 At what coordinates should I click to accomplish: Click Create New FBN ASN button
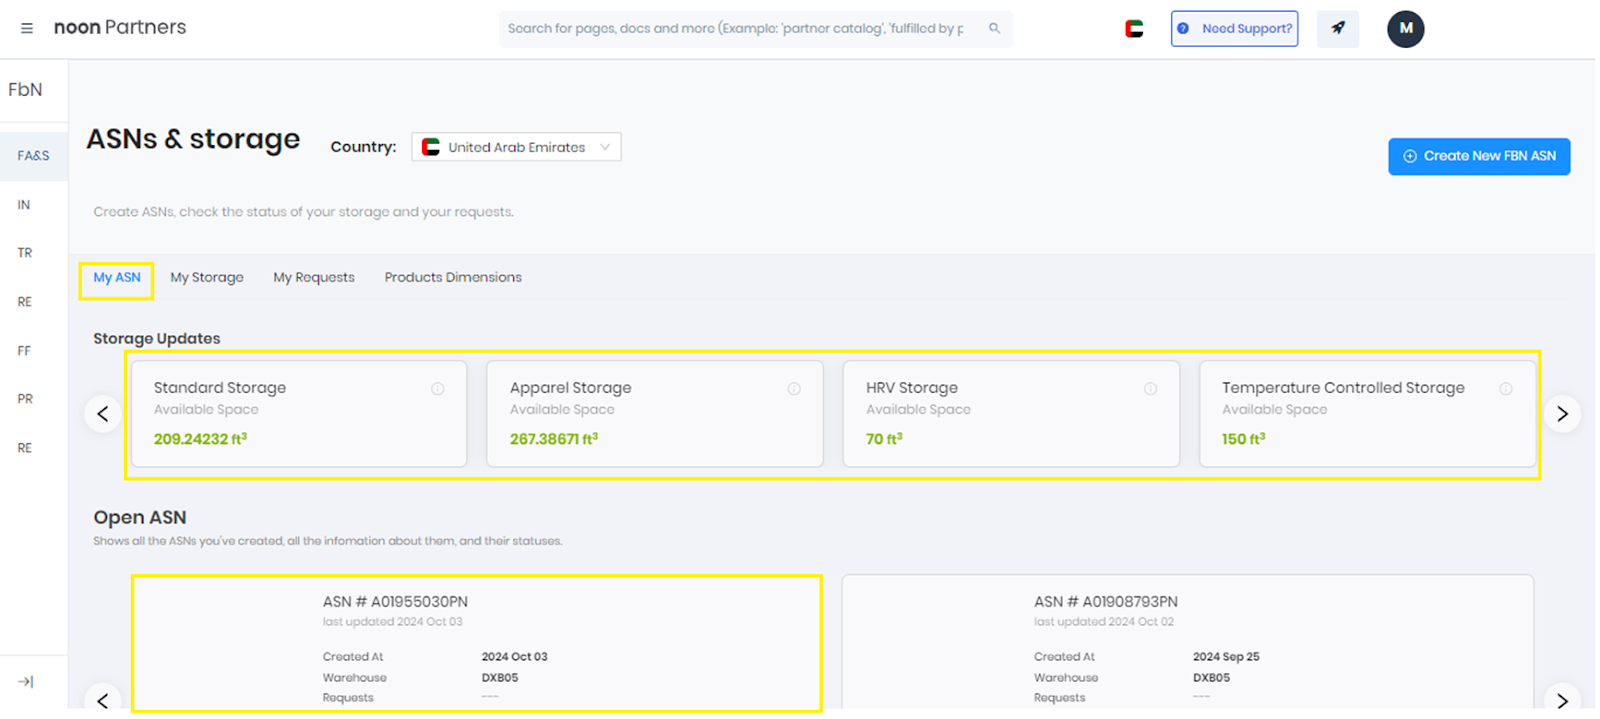click(1479, 156)
